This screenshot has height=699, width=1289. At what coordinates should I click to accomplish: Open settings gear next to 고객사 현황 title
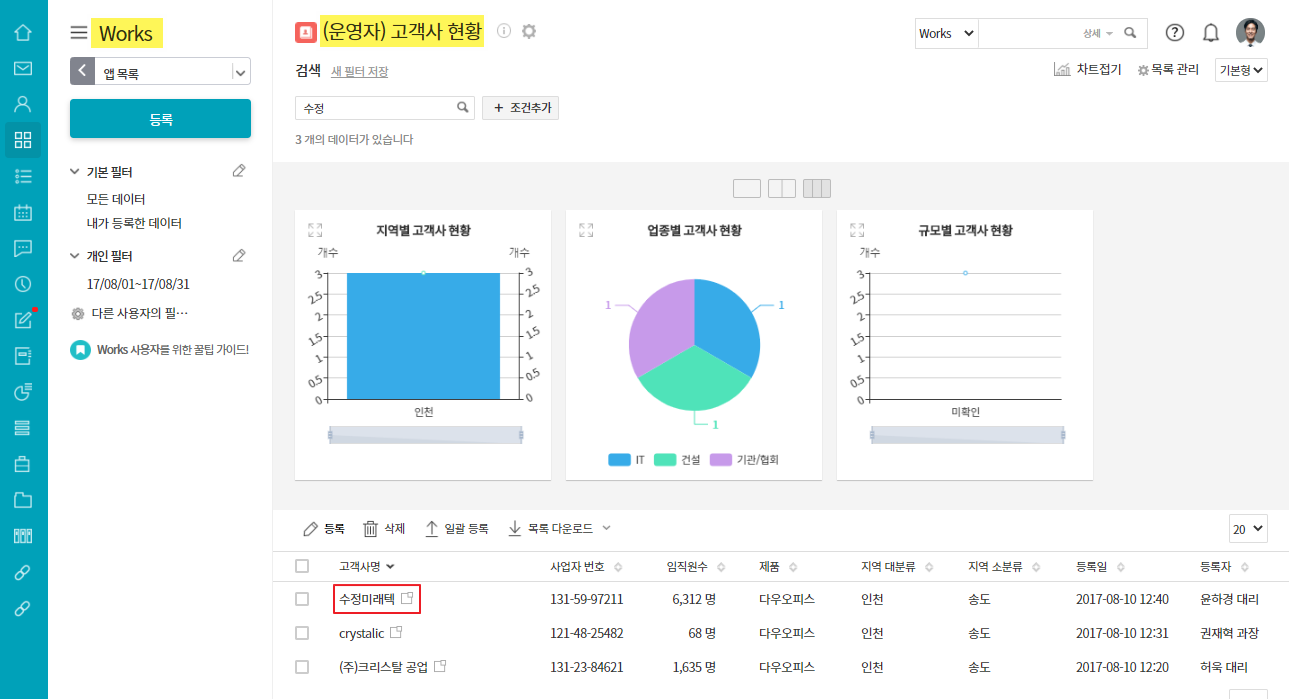(529, 31)
